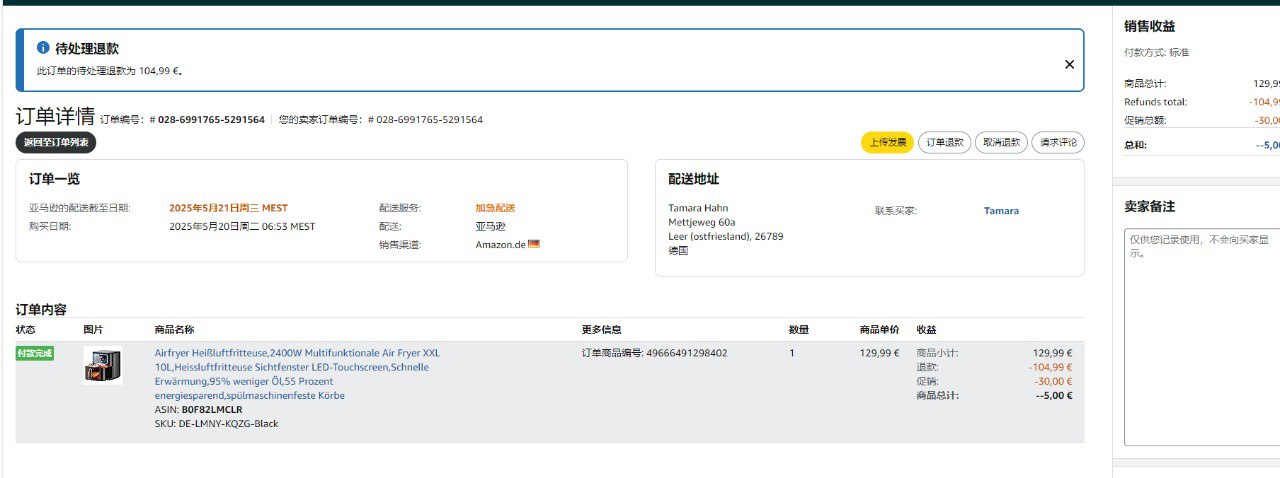The height and width of the screenshot is (478, 1280).
Task: Click into the 卖家备注 notes text area
Action: [x=1200, y=335]
